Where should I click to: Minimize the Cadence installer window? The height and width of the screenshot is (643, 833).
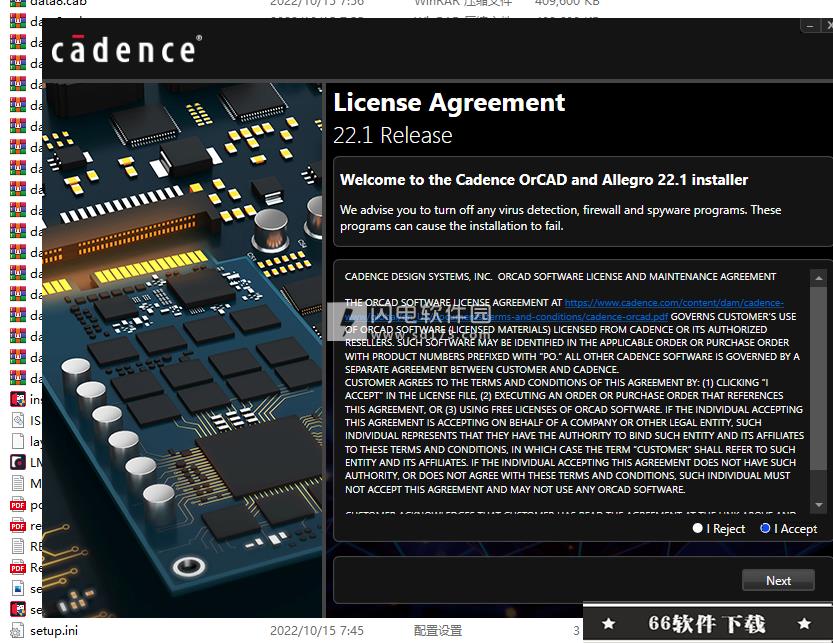[810, 26]
